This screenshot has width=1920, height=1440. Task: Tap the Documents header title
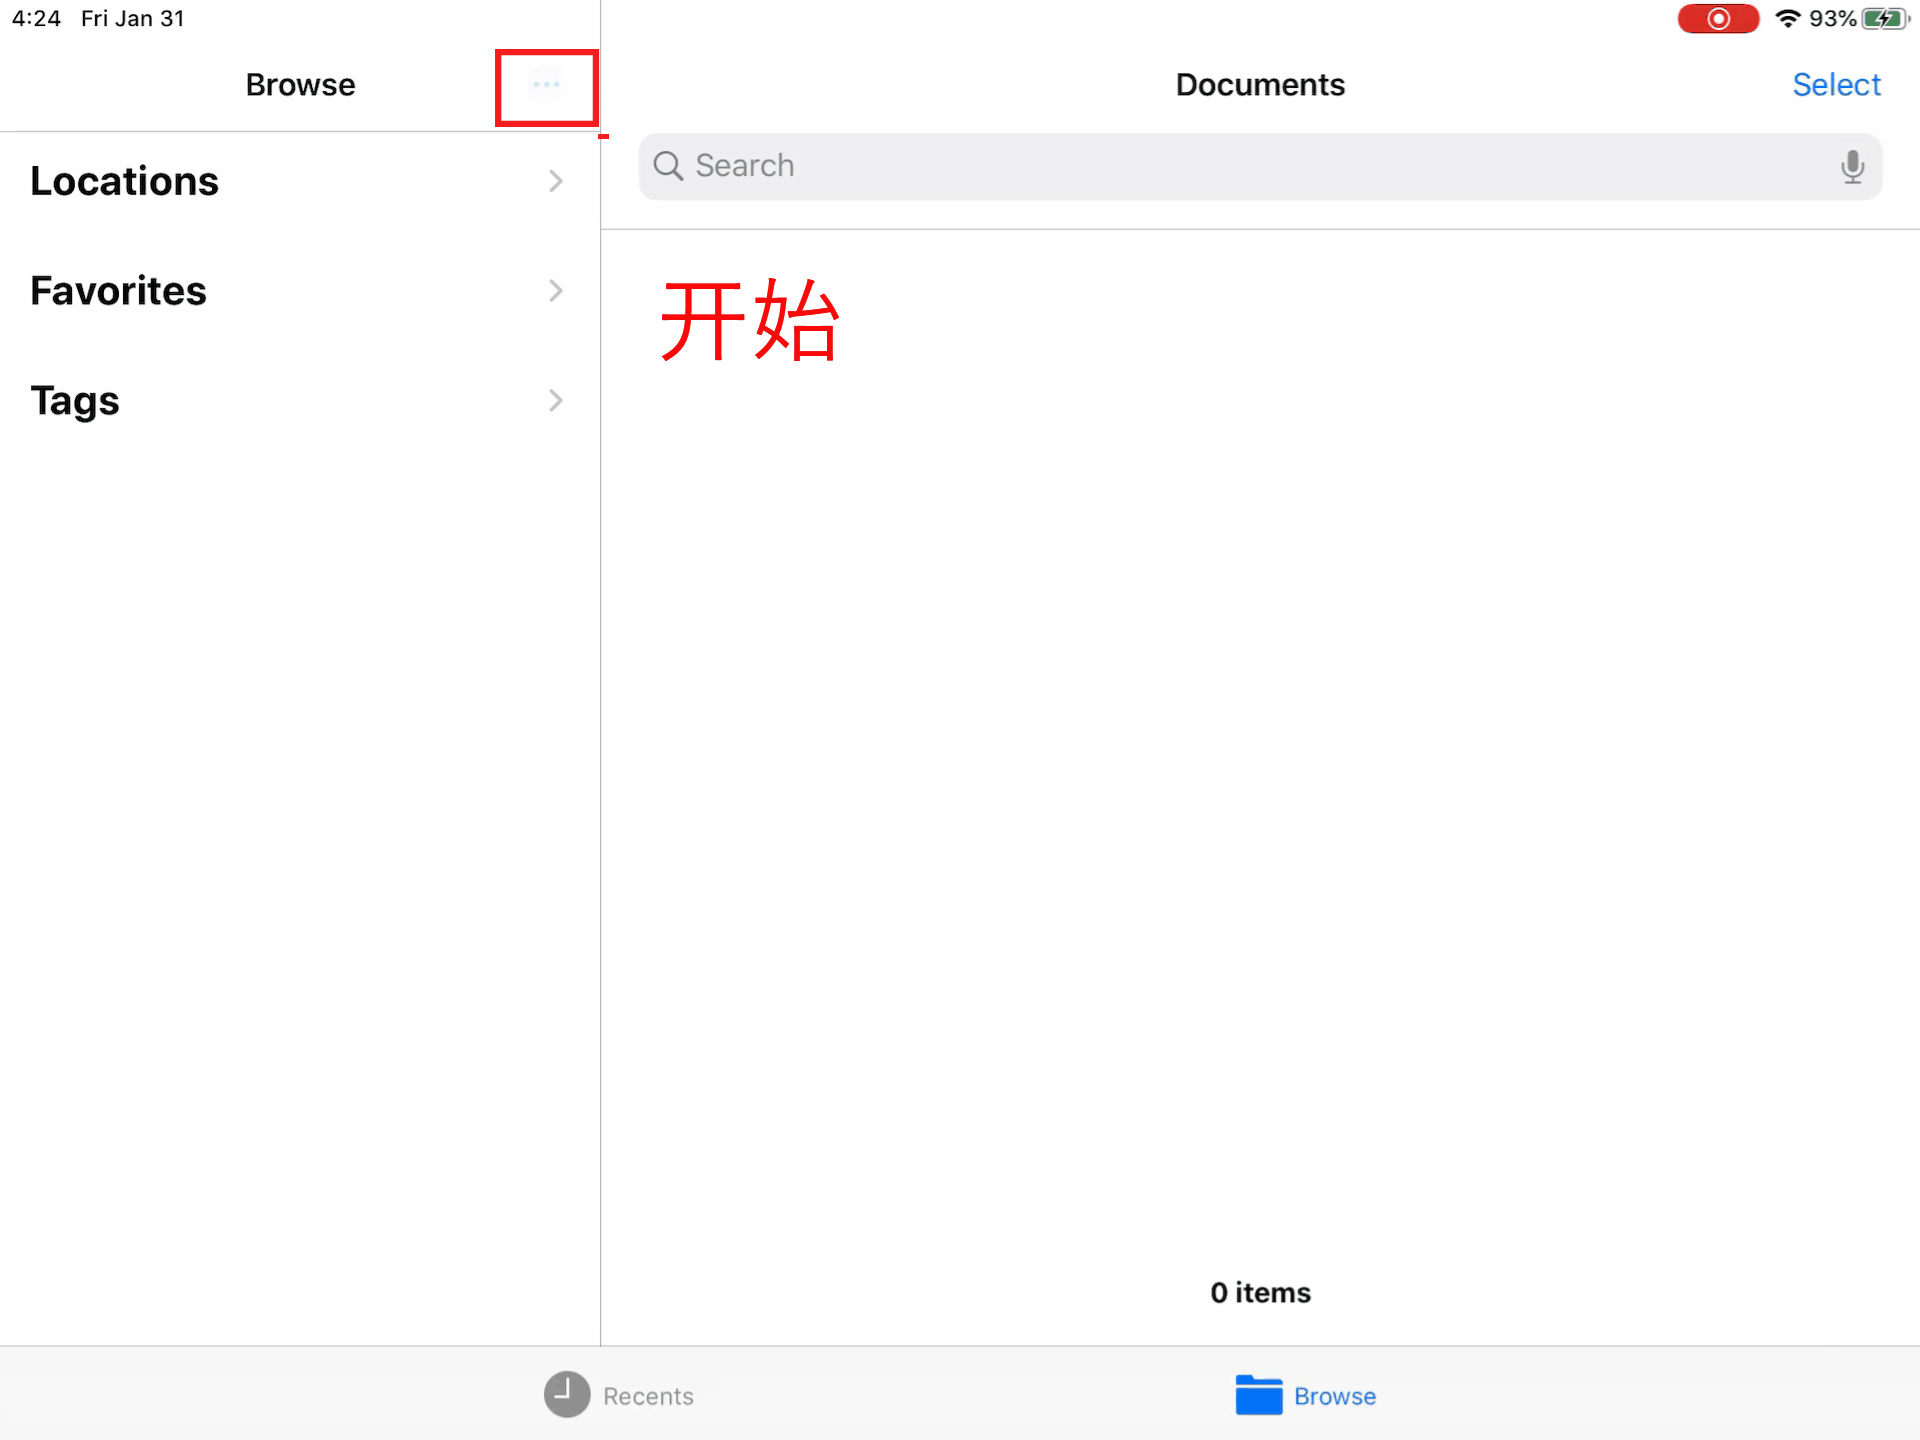(x=1260, y=84)
